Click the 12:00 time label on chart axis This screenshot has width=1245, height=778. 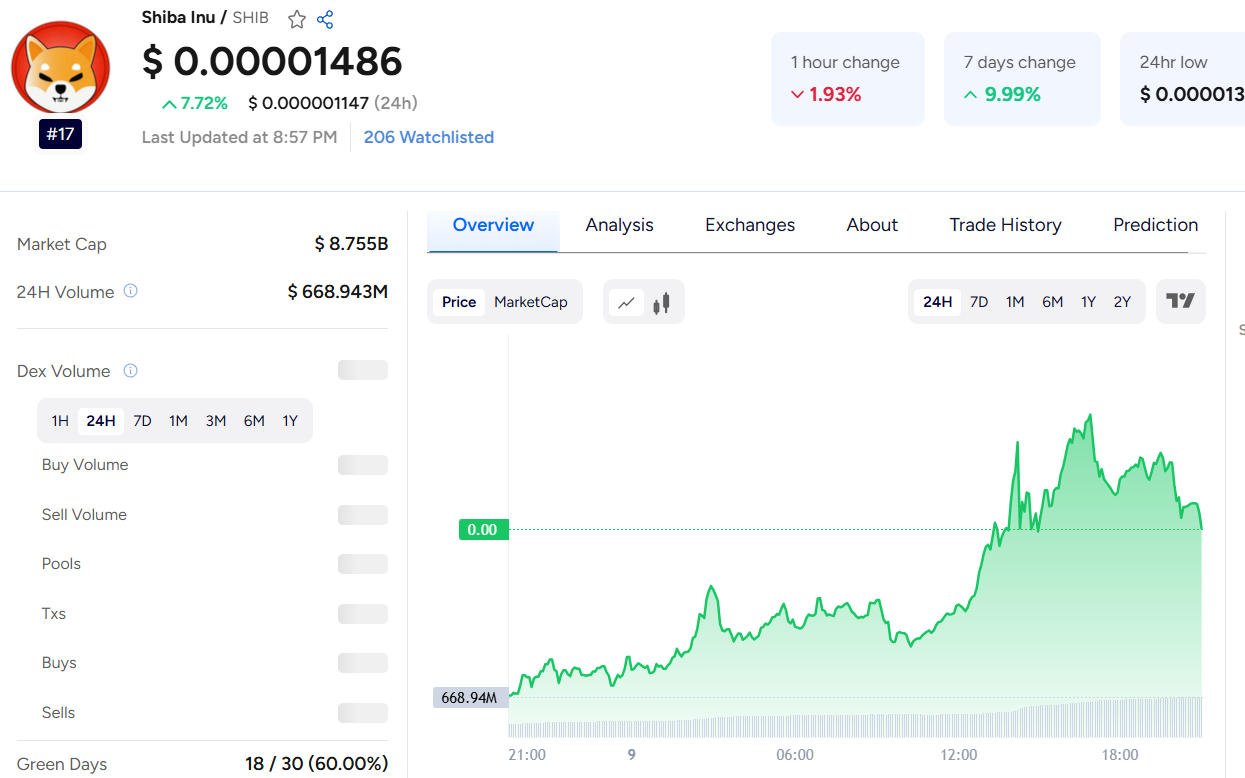pyautogui.click(x=958, y=755)
